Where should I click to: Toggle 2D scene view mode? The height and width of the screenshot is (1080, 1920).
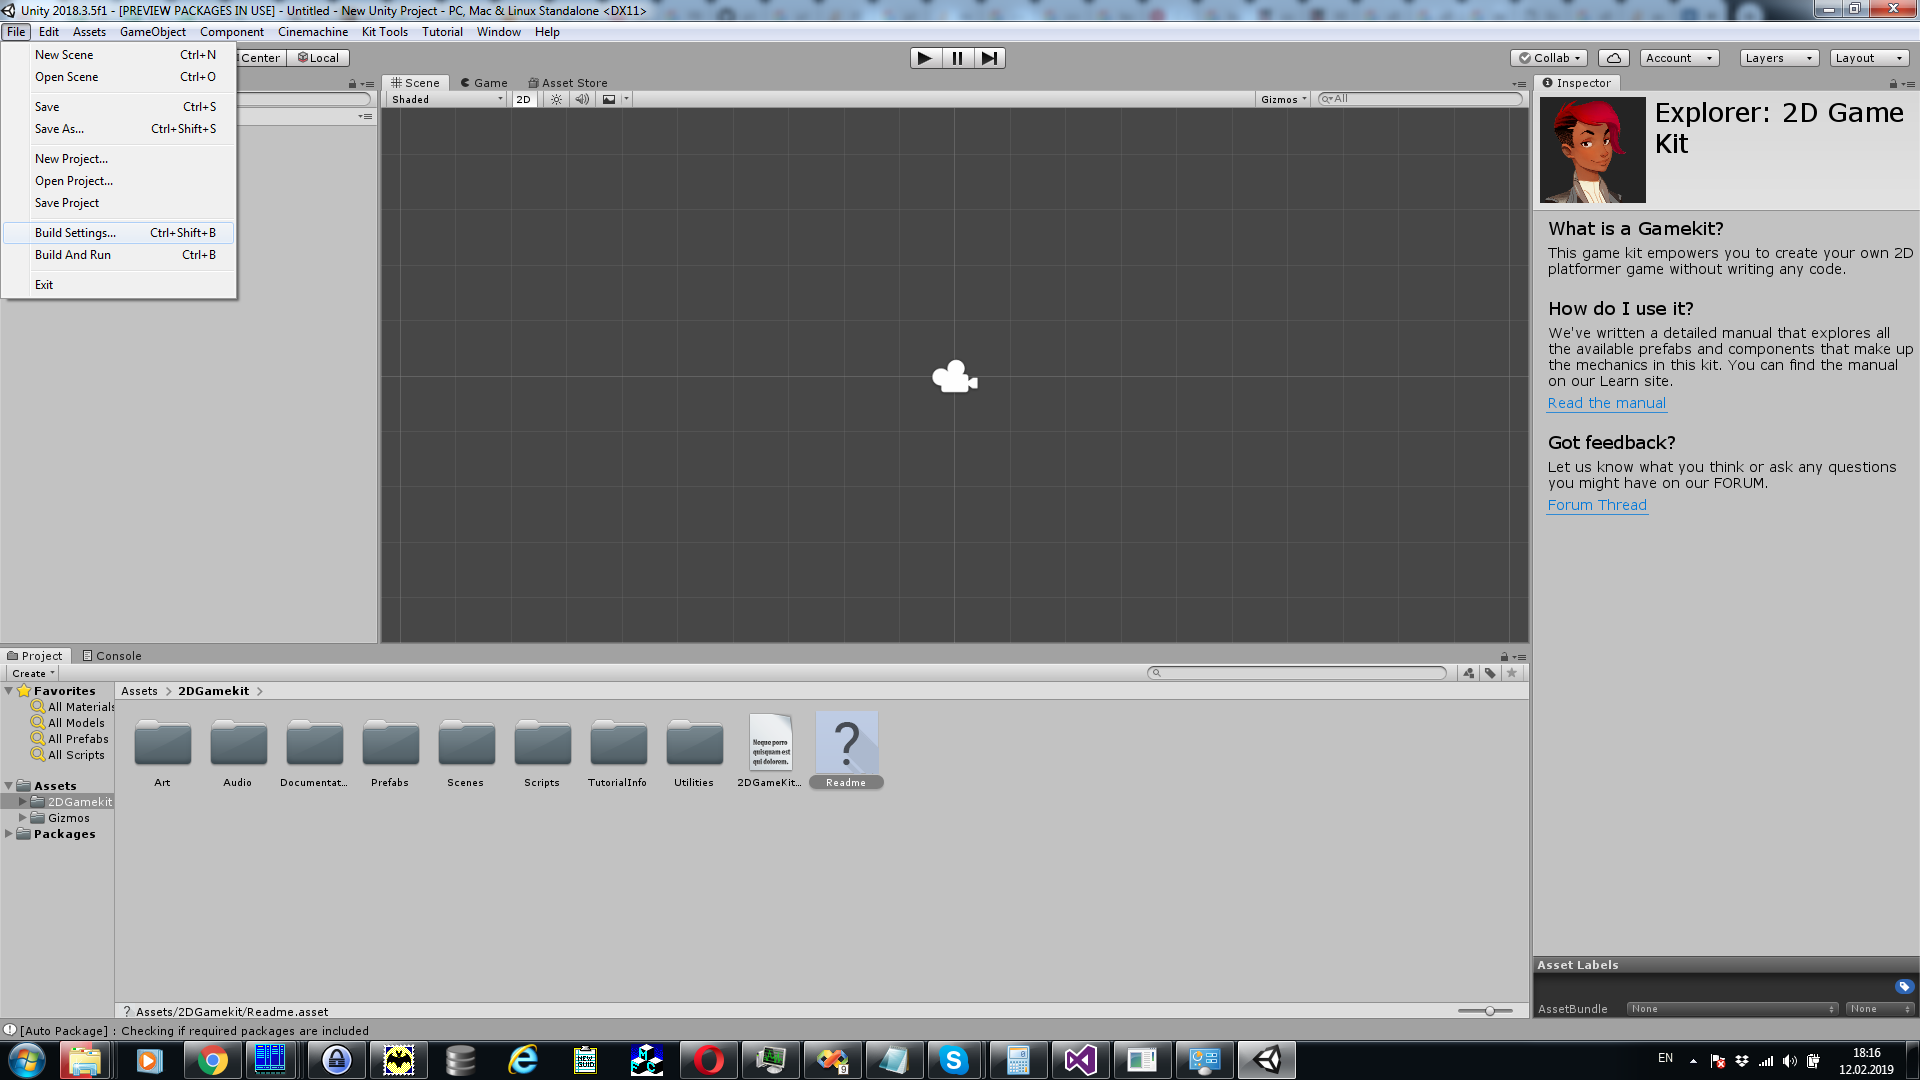[x=523, y=99]
